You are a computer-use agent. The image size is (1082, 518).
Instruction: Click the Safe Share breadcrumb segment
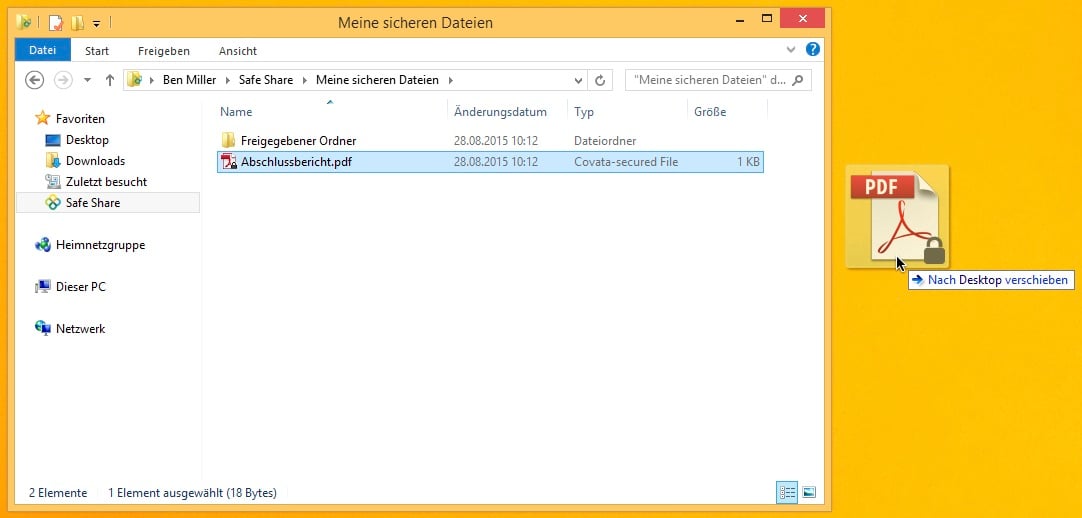click(266, 80)
